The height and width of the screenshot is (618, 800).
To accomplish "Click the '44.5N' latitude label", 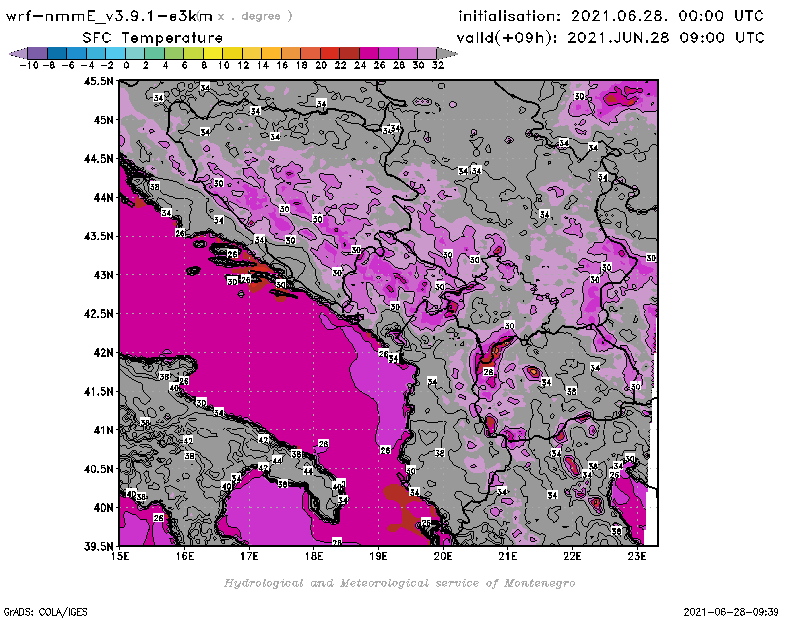I will click(x=98, y=159).
